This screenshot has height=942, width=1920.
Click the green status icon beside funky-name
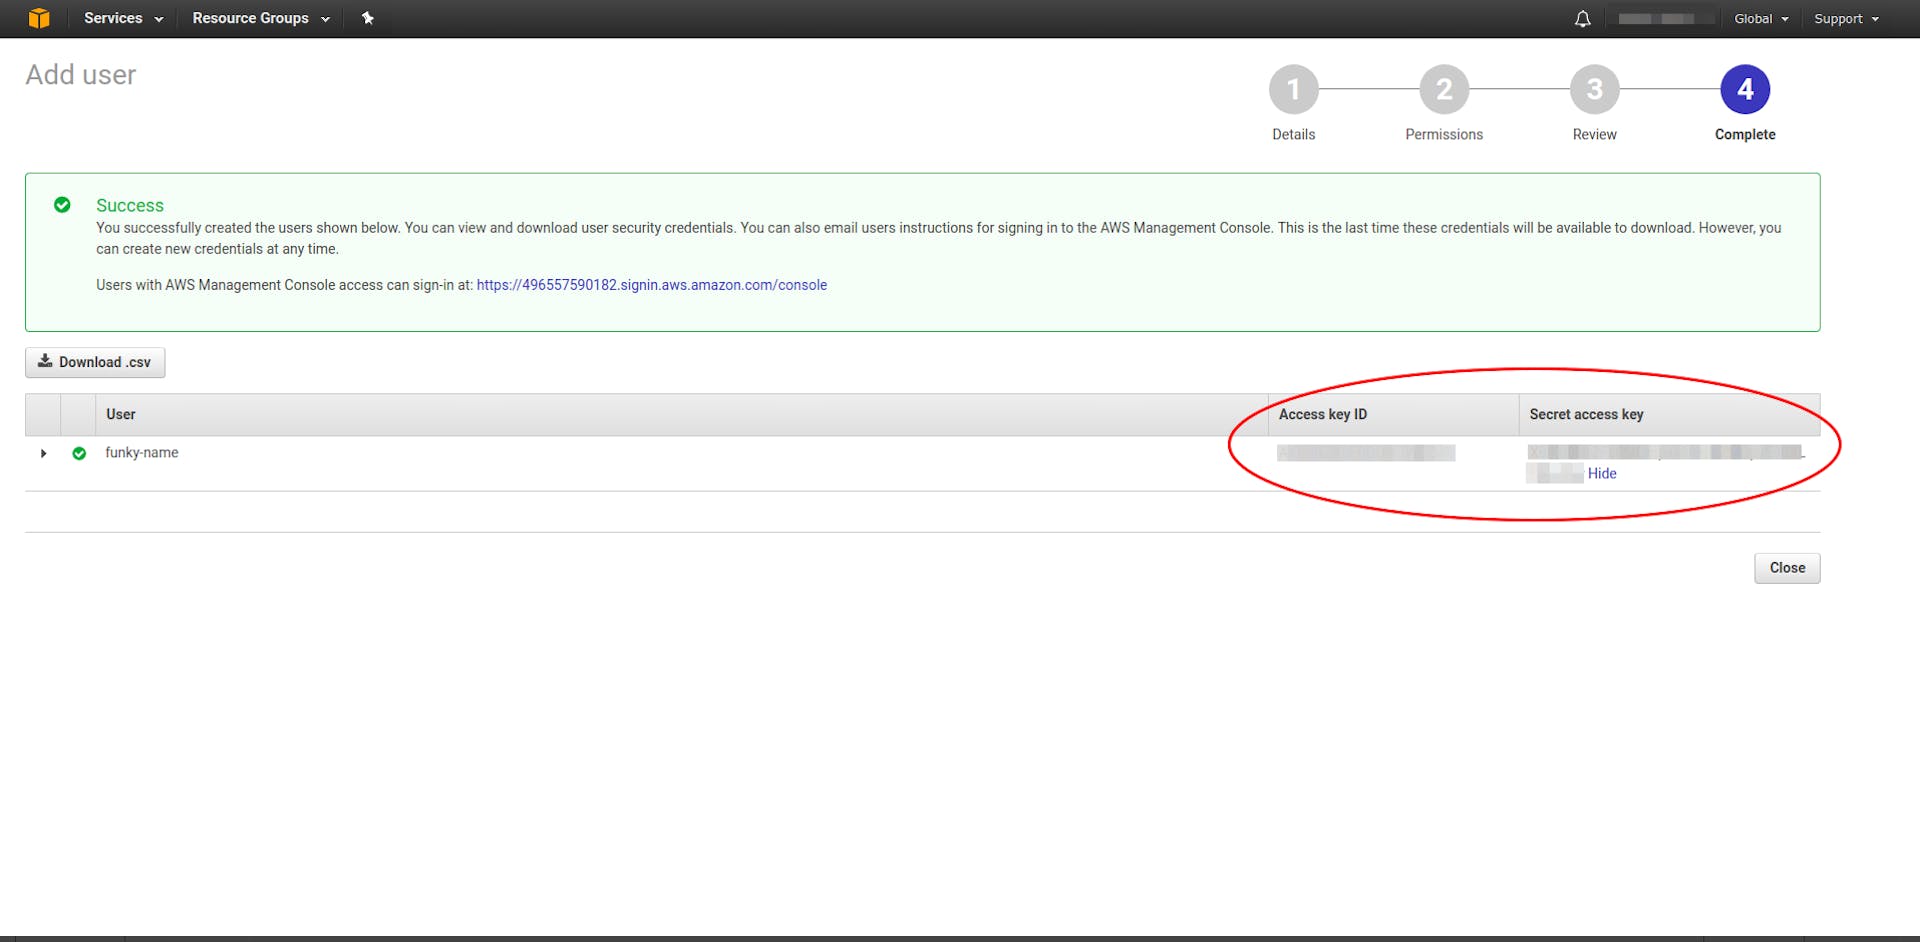coord(79,453)
